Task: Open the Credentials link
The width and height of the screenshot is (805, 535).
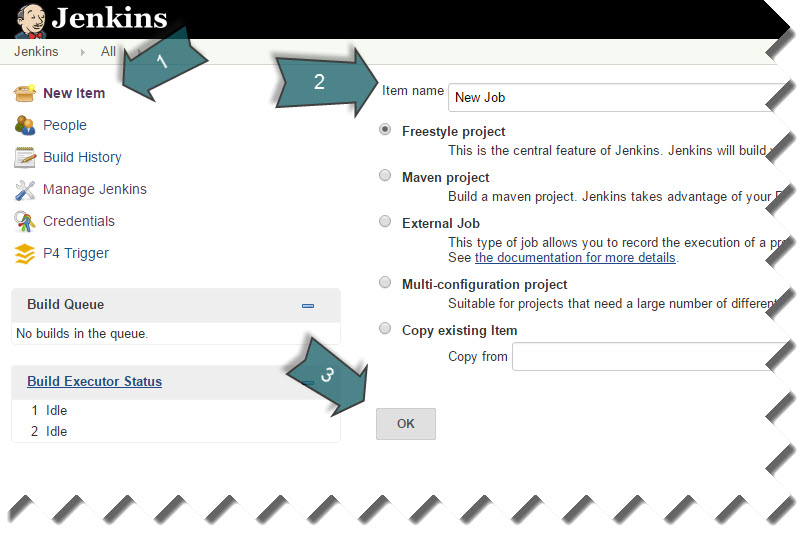Action: pos(79,221)
